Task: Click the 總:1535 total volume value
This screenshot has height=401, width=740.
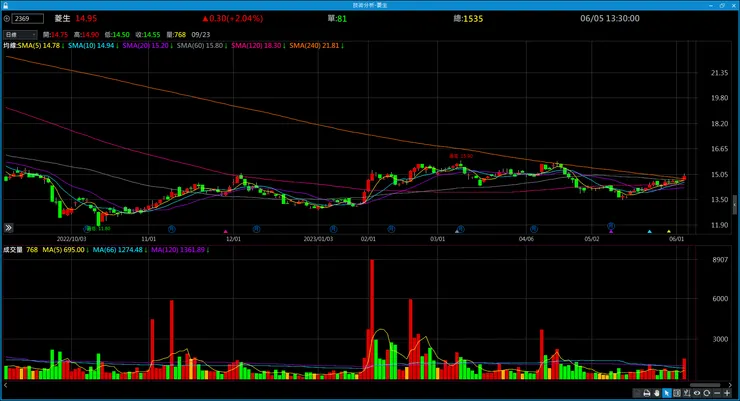Action: (x=468, y=18)
